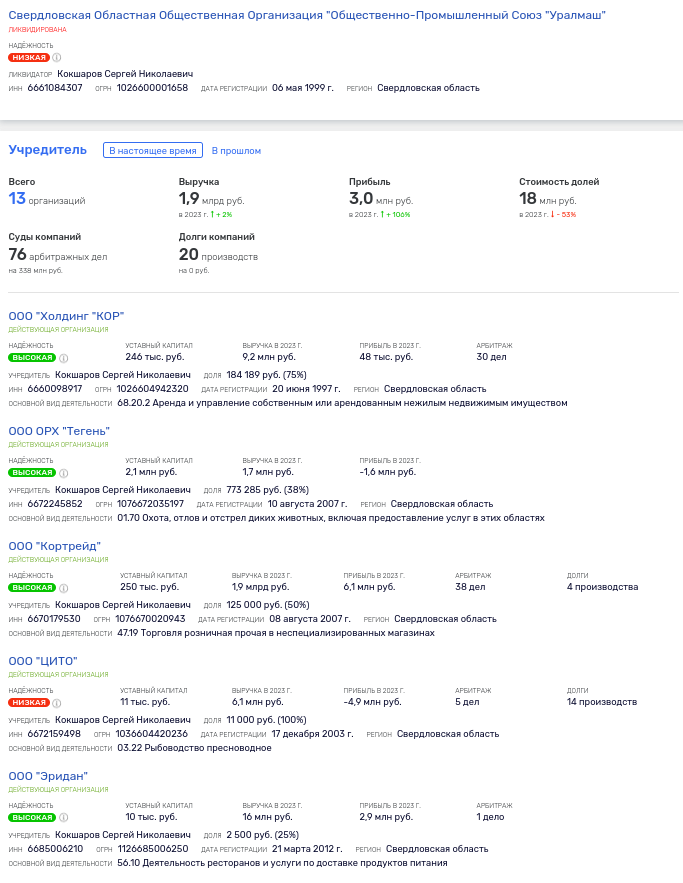Click info icon next to Тегень reliability badge
This screenshot has width=683, height=883.
tap(64, 473)
